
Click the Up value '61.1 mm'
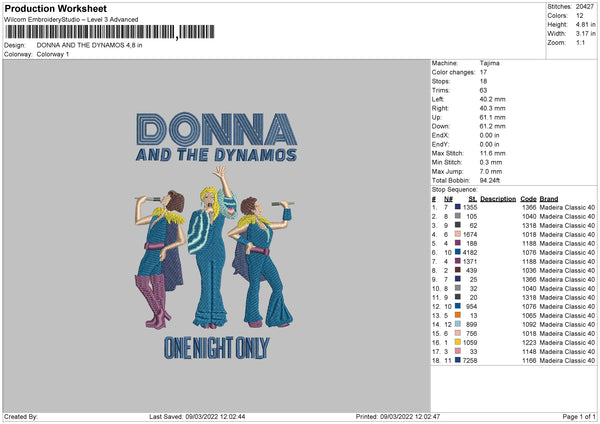click(x=492, y=117)
